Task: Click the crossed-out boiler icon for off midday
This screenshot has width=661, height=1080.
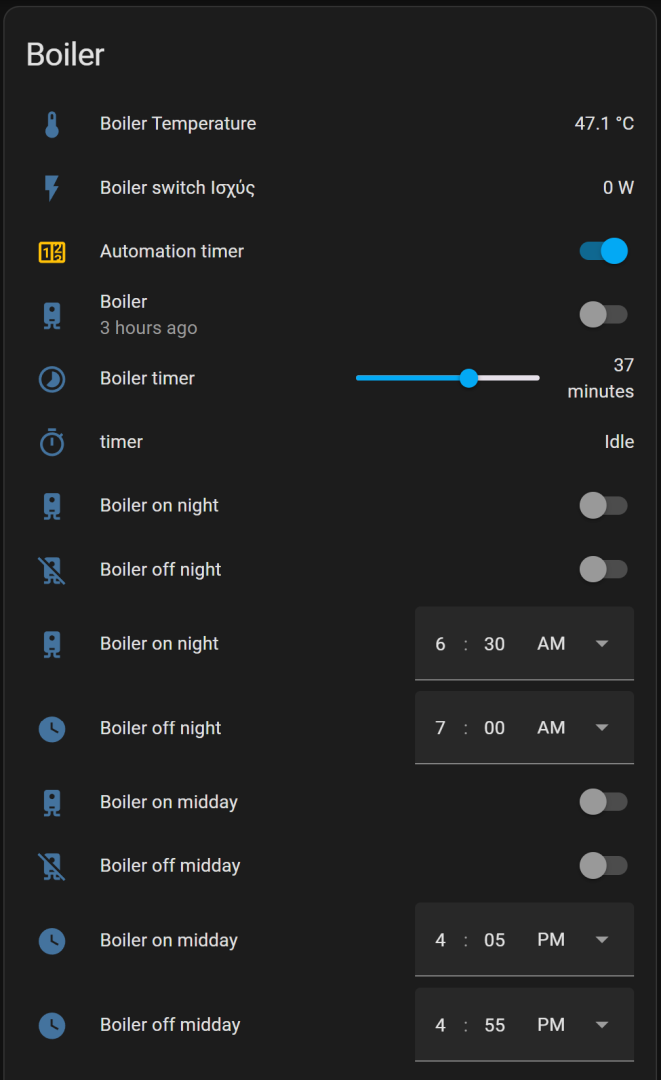Action: [x=52, y=866]
